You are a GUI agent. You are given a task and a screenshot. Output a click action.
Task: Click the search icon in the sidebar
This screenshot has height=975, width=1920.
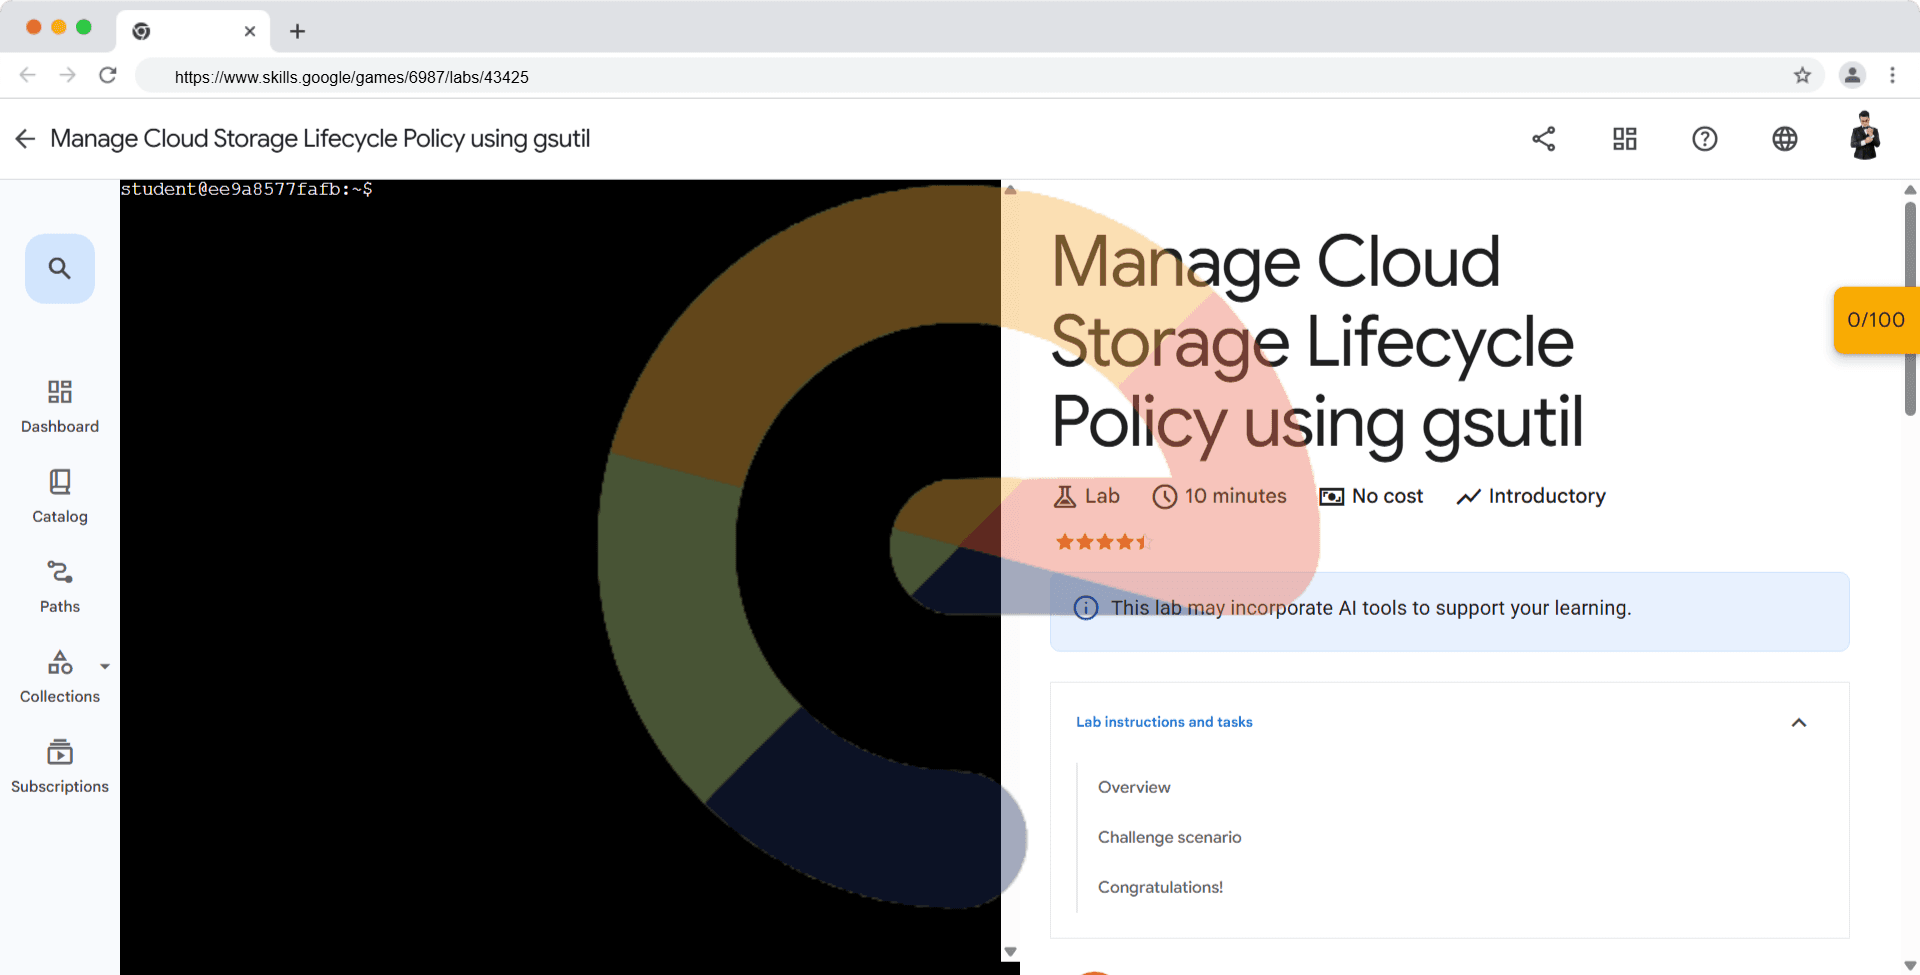(x=60, y=268)
